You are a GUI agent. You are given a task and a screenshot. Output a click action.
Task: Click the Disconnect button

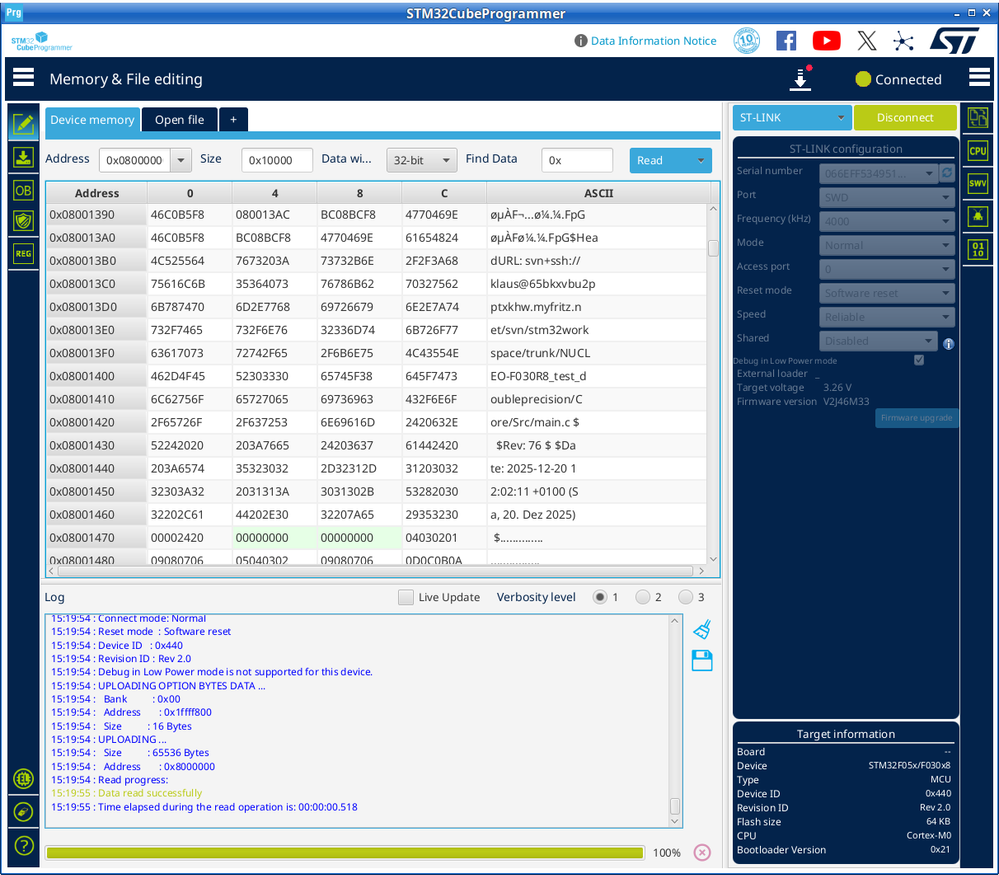[904, 118]
